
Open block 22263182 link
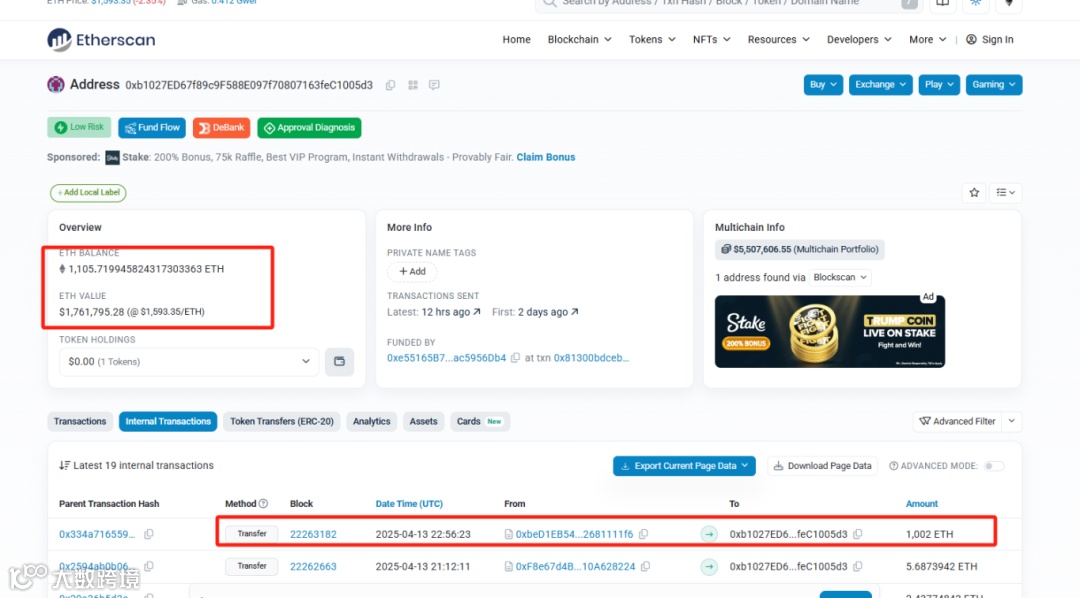click(313, 534)
